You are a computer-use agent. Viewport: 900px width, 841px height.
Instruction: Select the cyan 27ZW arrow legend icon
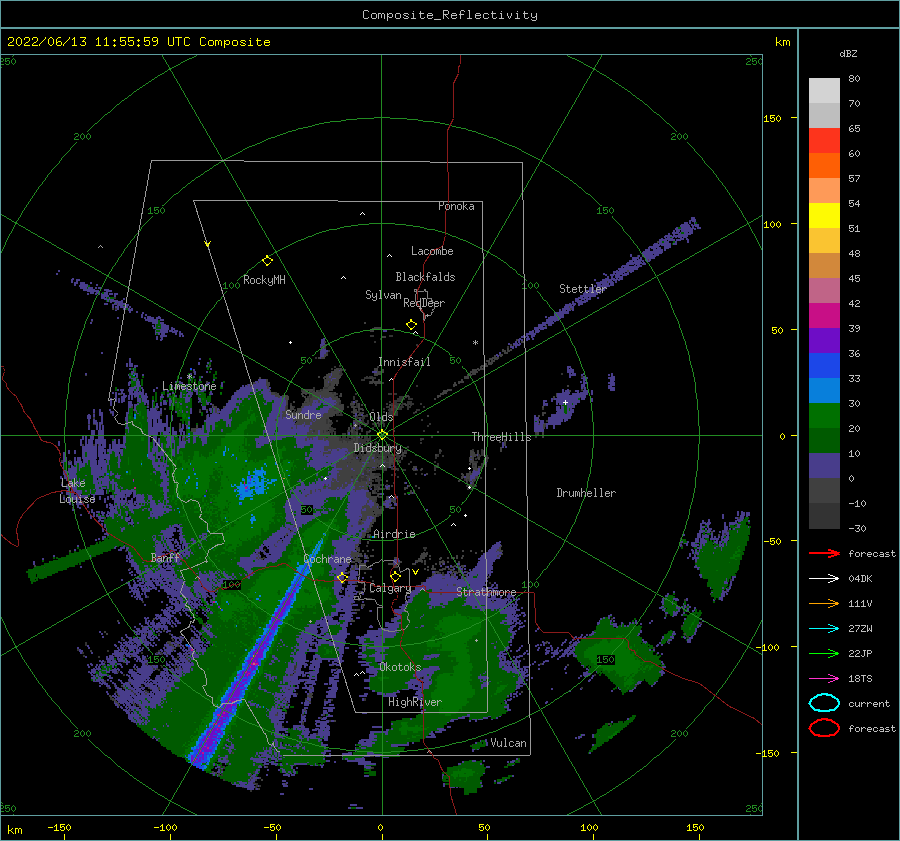[x=824, y=629]
